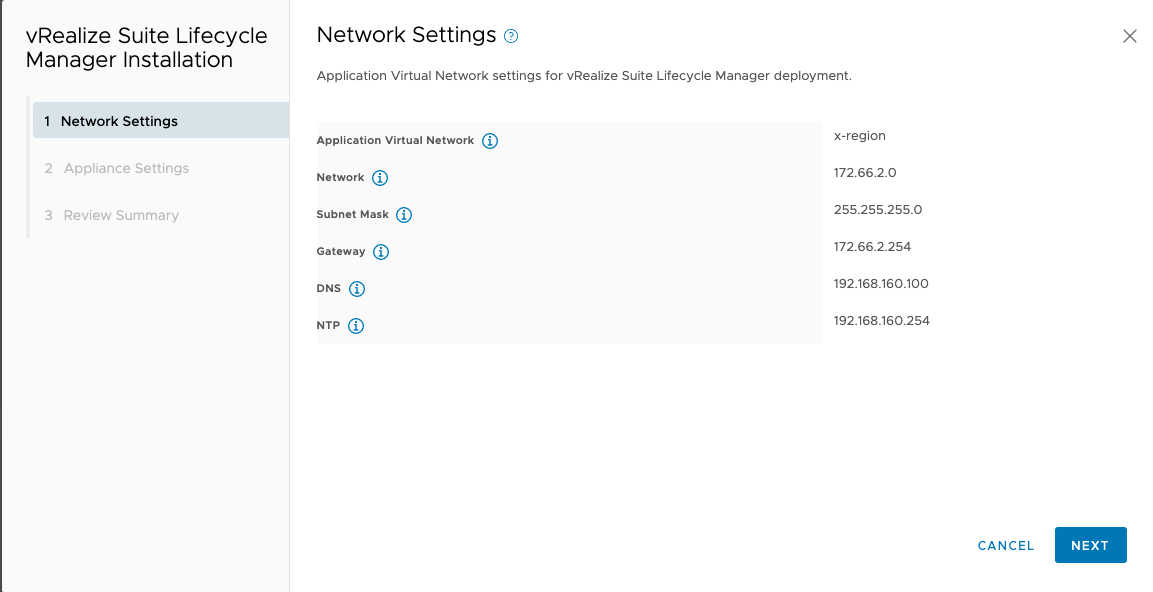Click the network value 172.66.2.0

865,173
